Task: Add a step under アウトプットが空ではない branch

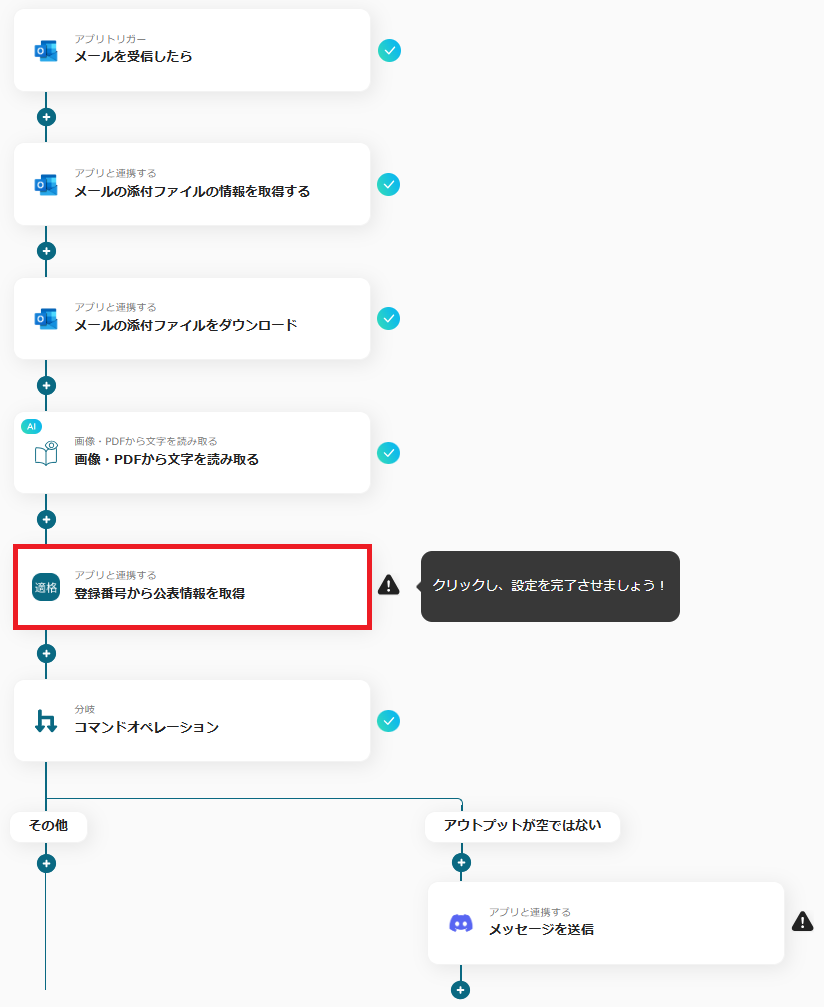Action: (x=460, y=863)
